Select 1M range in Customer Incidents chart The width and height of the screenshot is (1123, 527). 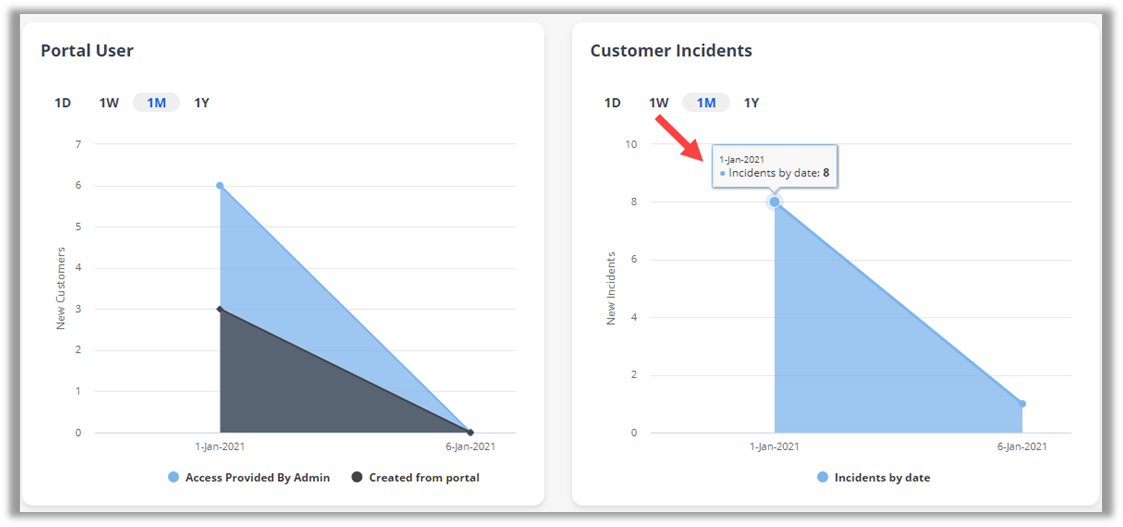[706, 103]
